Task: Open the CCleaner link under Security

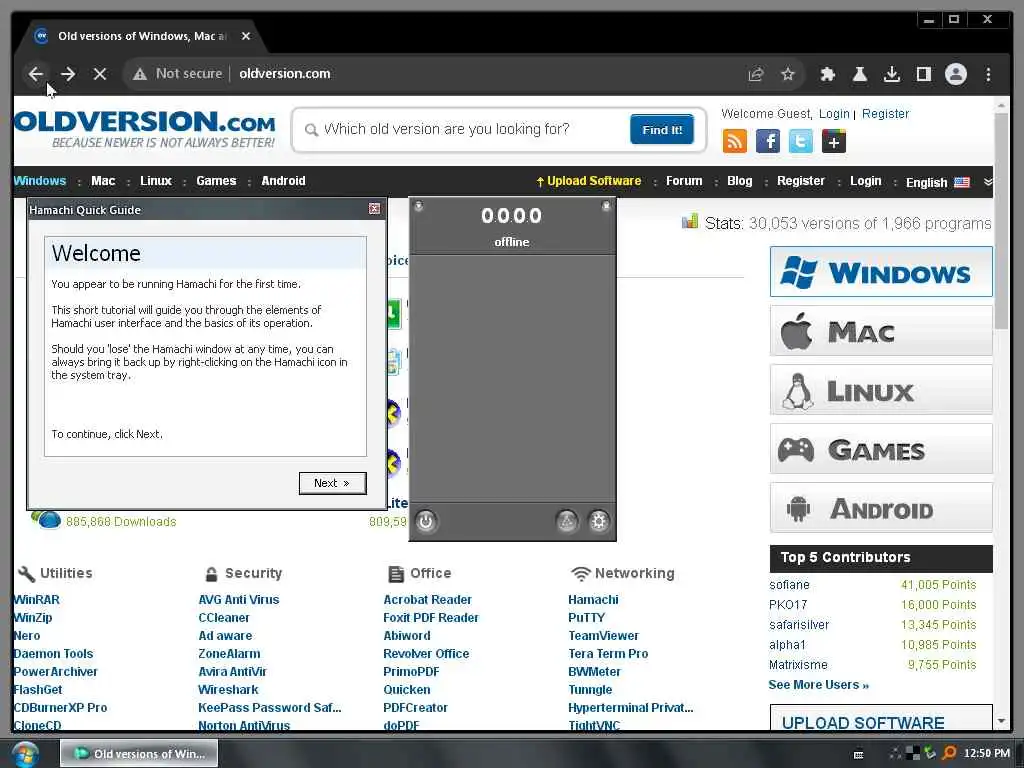Action: pyautogui.click(x=224, y=618)
